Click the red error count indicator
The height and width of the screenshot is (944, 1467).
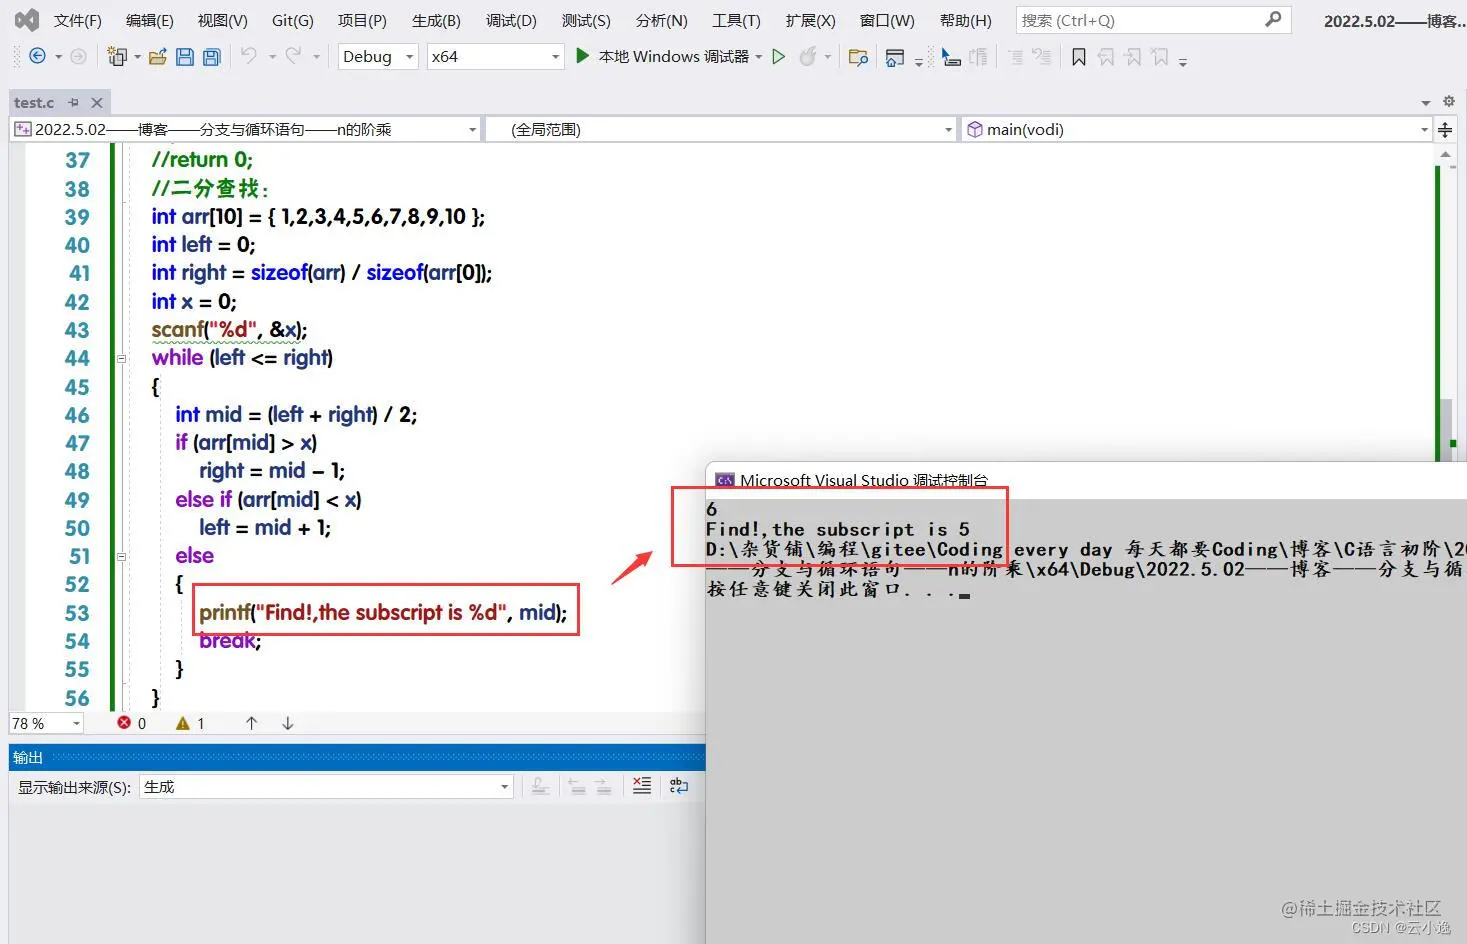tap(124, 723)
